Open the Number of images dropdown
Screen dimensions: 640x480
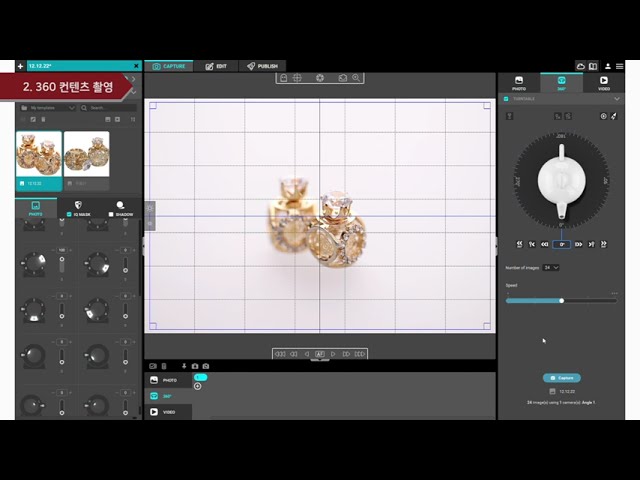tap(551, 268)
